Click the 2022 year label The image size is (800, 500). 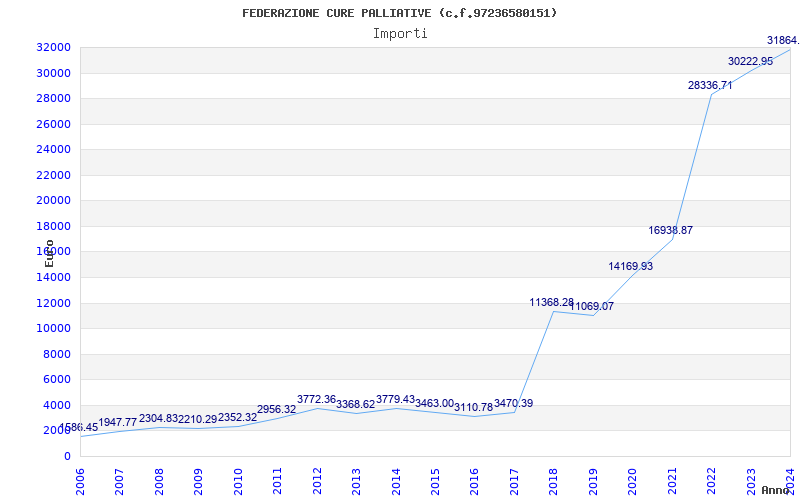pos(712,482)
